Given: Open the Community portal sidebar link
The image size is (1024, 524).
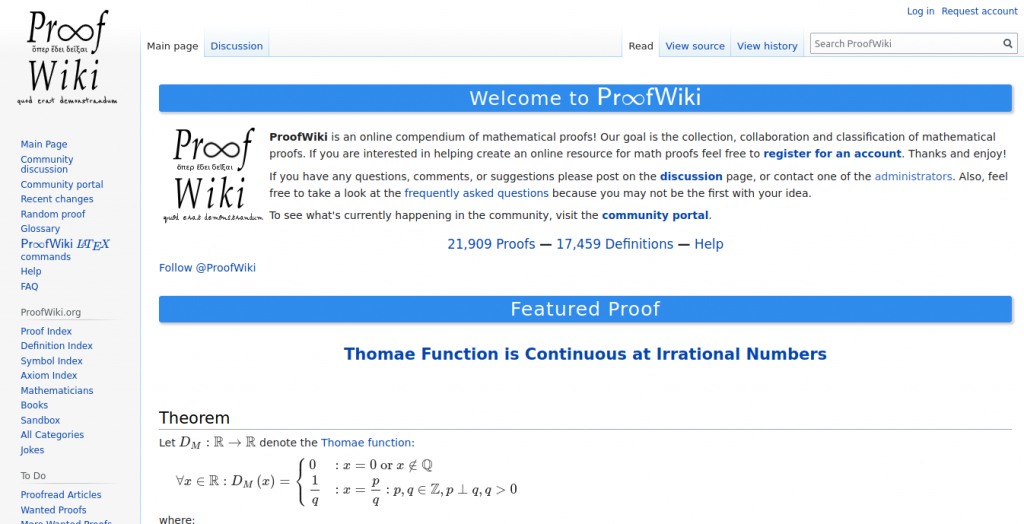Looking at the screenshot, I should coord(62,184).
